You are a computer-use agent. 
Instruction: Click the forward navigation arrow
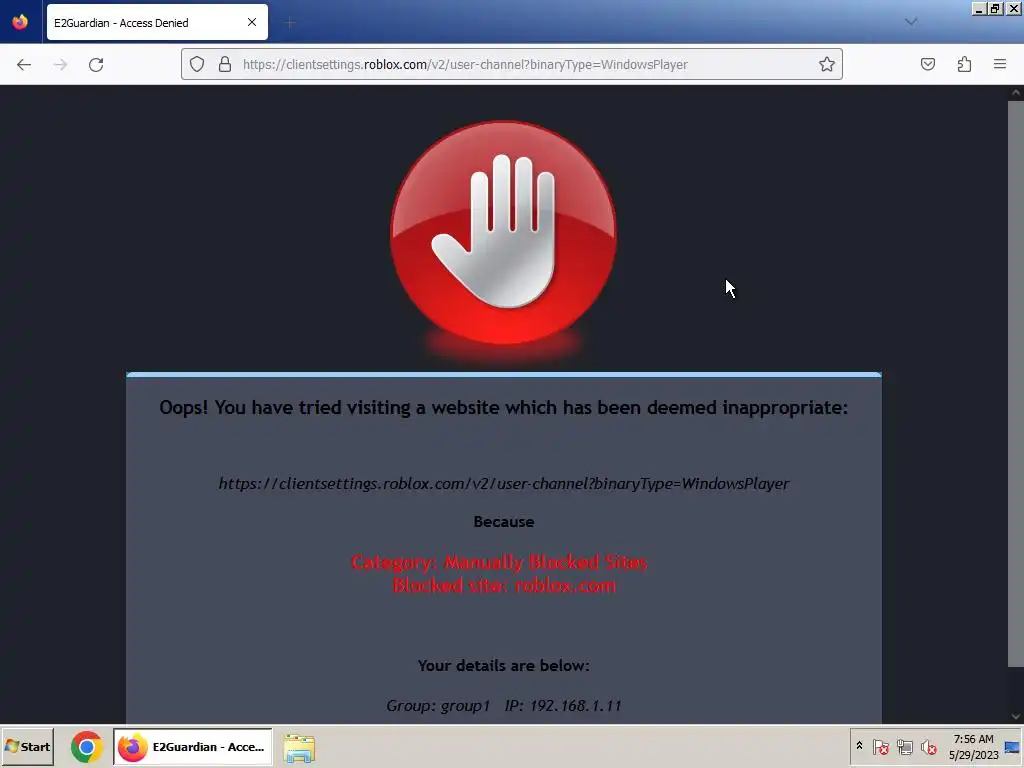click(60, 65)
